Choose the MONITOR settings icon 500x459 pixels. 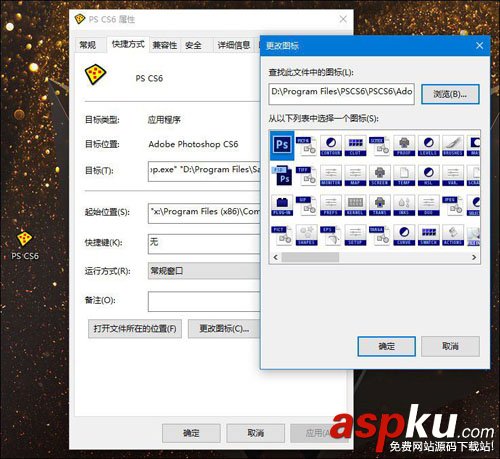(331, 175)
